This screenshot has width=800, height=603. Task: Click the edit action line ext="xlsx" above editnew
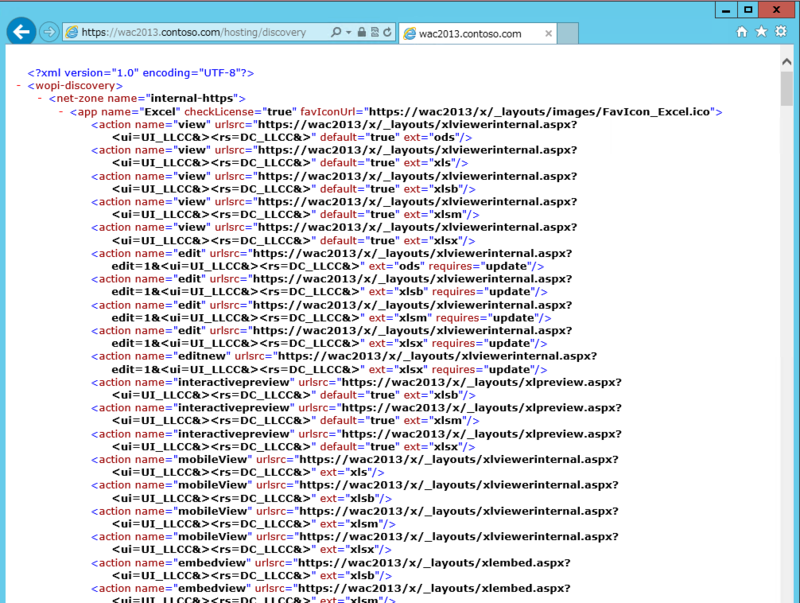click(x=332, y=337)
